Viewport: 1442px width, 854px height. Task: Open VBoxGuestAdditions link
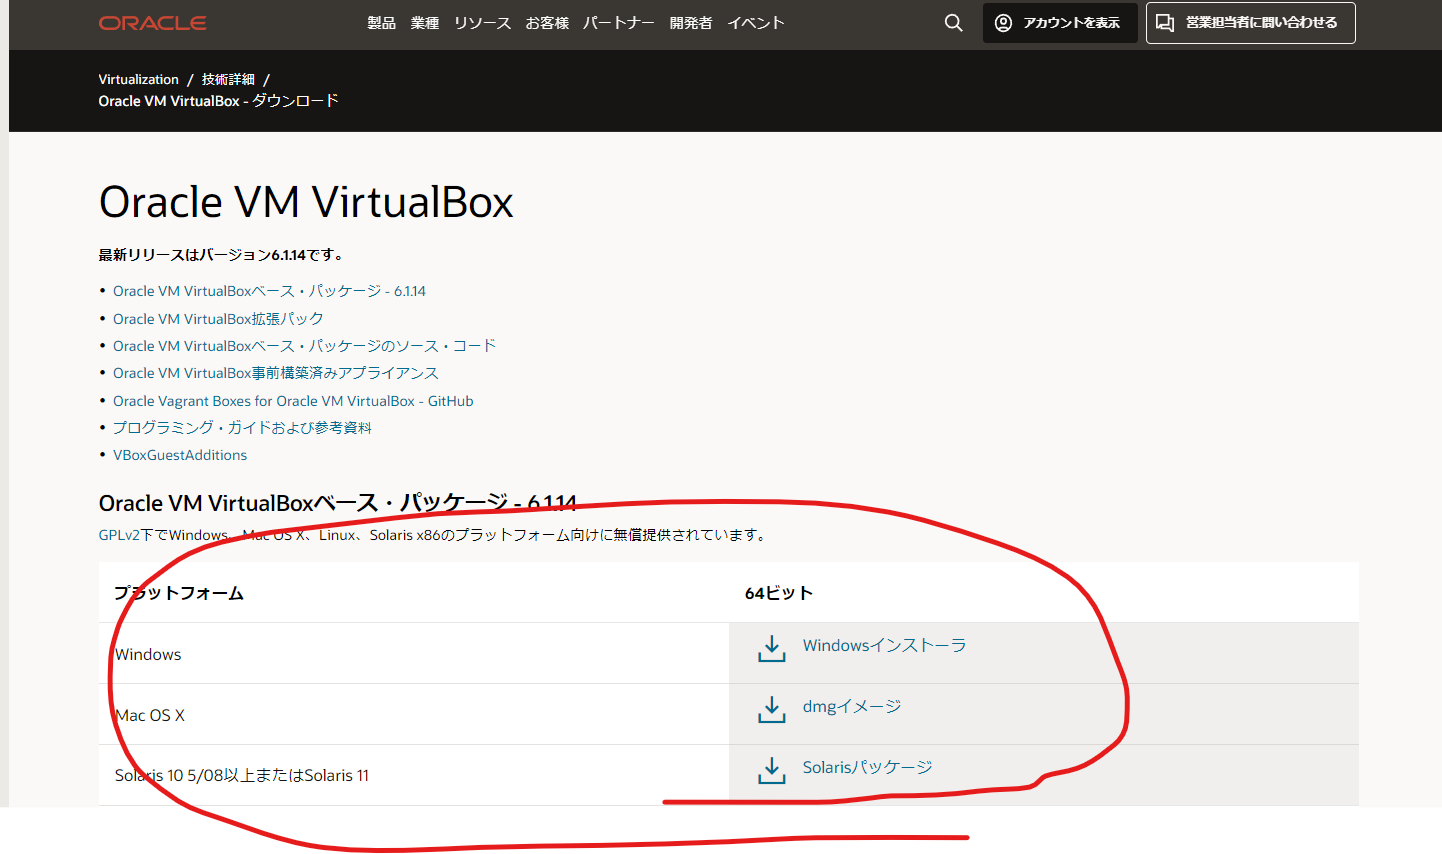180,455
